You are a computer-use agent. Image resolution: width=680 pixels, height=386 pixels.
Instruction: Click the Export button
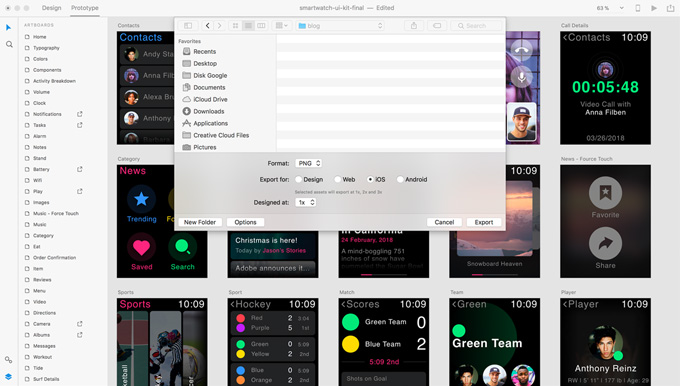484,222
